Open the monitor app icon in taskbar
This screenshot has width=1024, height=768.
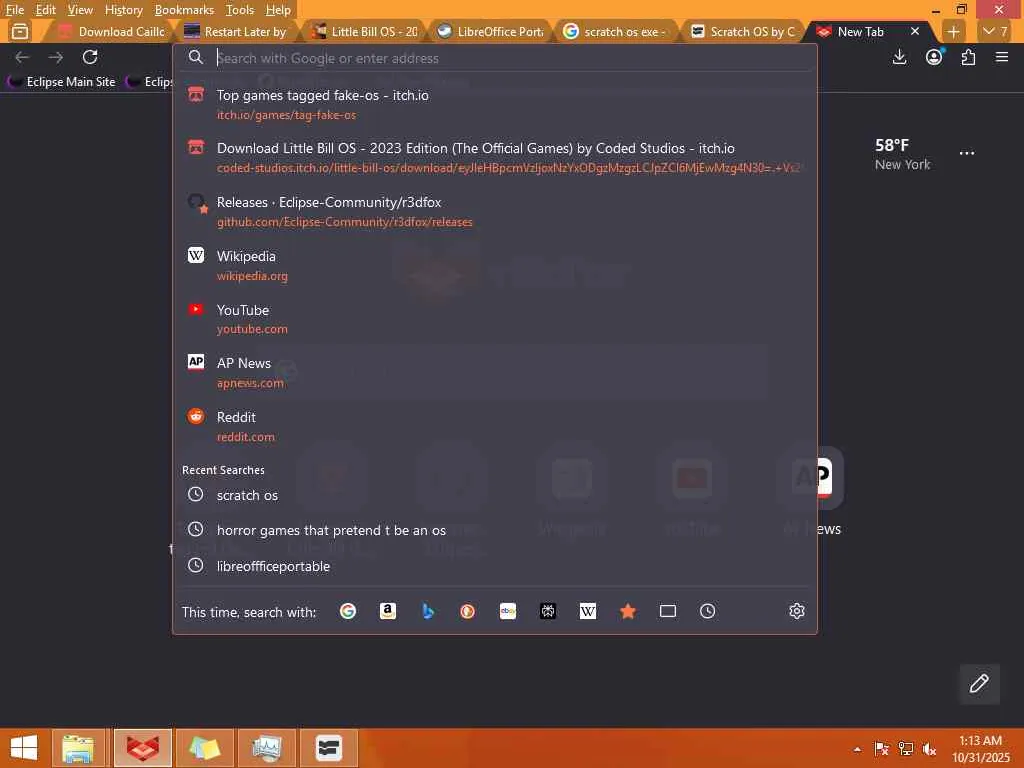[266, 748]
